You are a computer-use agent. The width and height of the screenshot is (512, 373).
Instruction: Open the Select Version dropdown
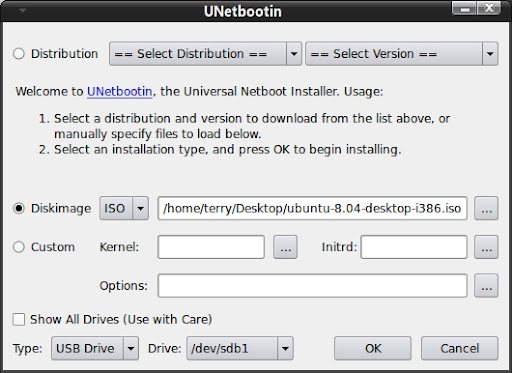point(402,54)
